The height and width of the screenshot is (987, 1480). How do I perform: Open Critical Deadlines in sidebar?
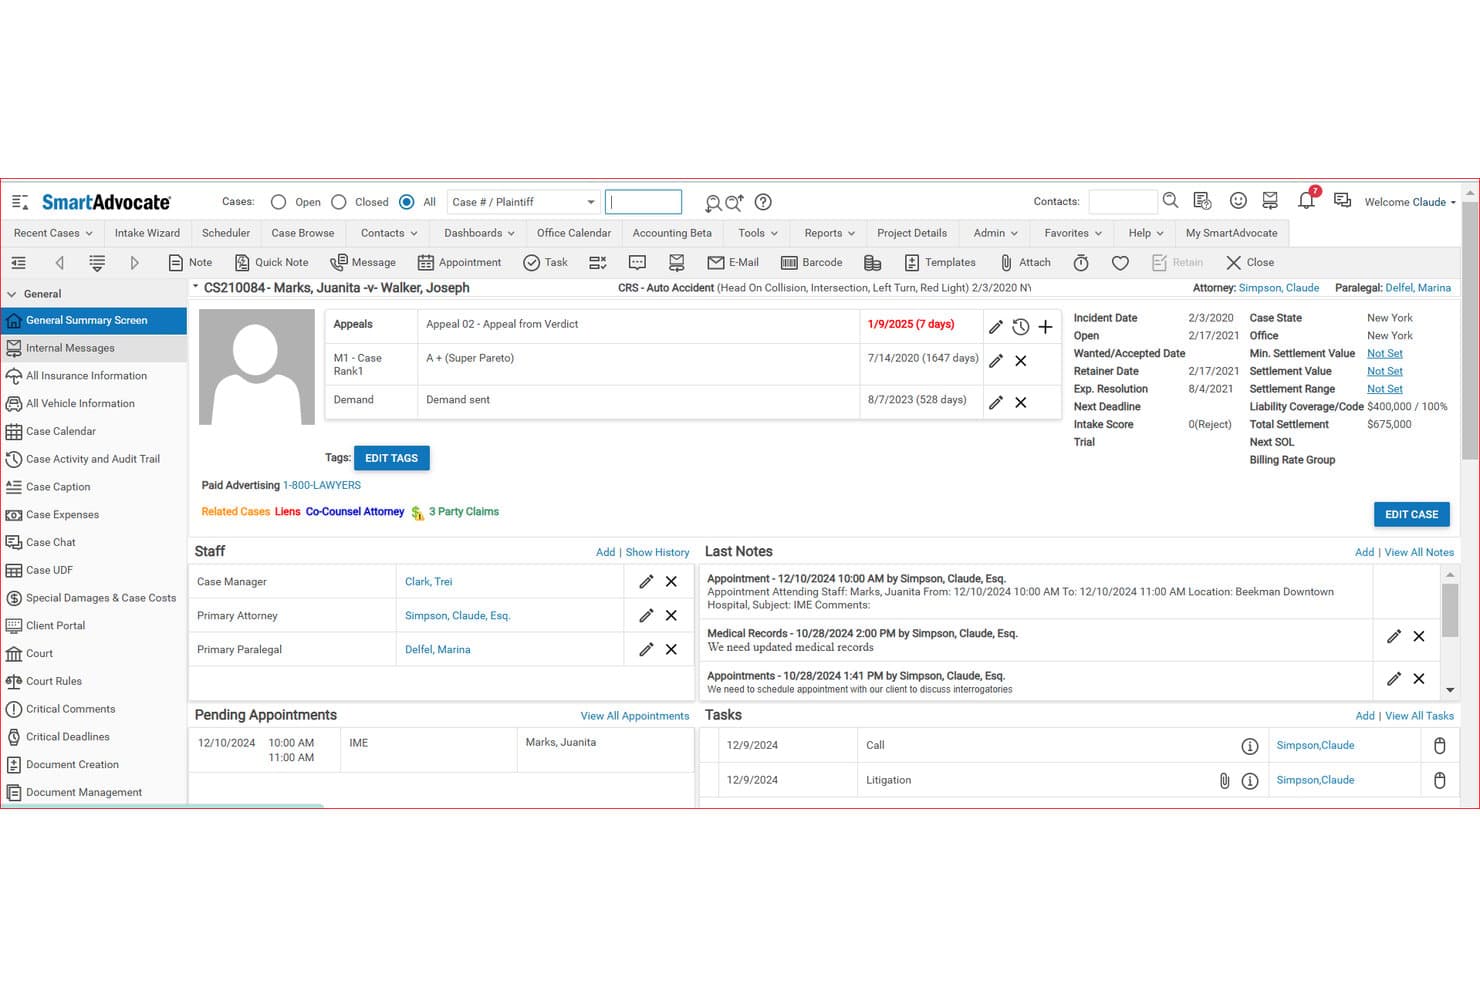tap(68, 737)
